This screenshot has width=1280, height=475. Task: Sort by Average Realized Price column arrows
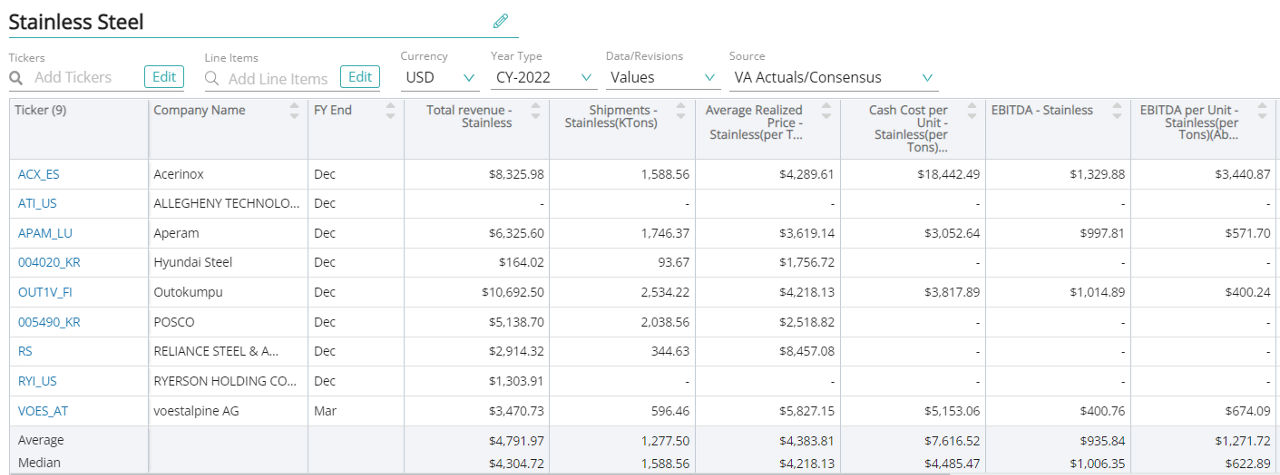point(827,110)
